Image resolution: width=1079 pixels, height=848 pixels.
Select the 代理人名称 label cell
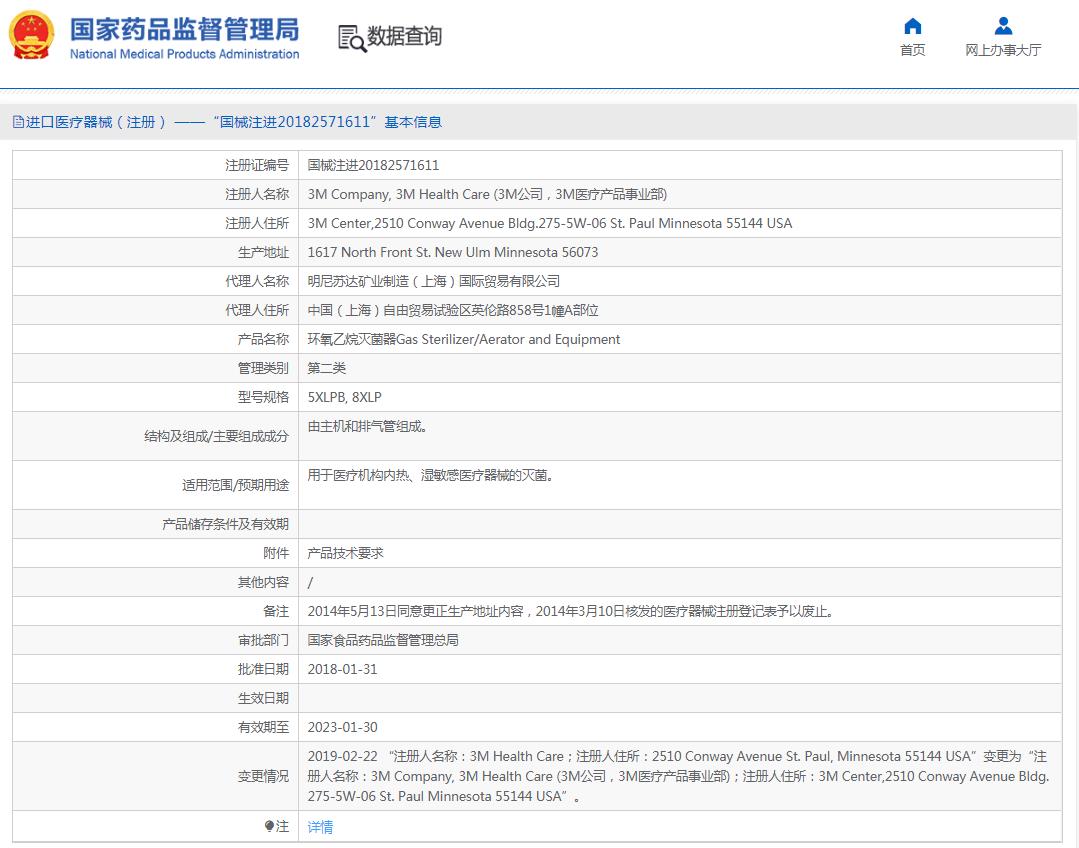(x=156, y=281)
